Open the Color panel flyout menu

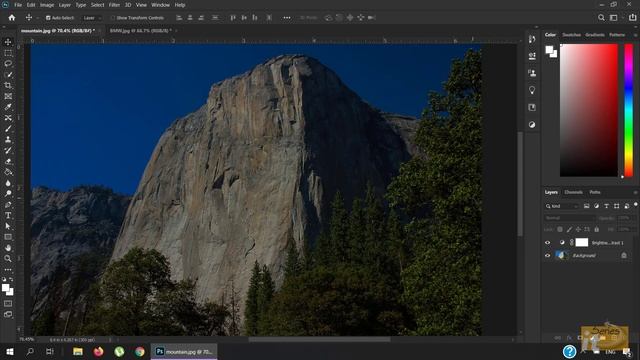[635, 35]
